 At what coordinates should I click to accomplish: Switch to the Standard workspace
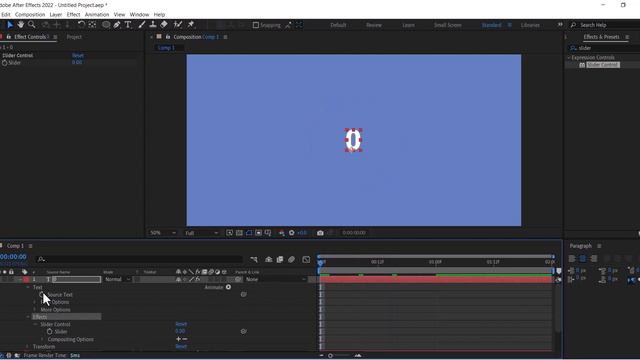(x=491, y=25)
